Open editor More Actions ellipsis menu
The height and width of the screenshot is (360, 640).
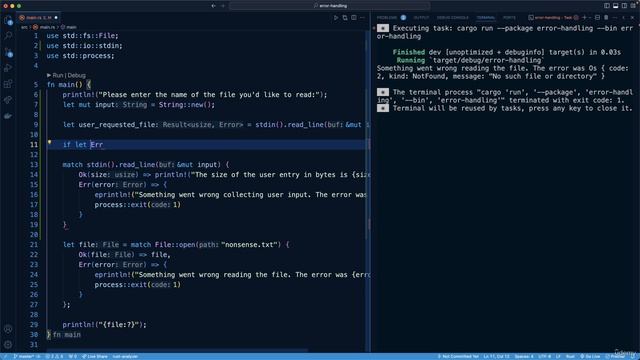[x=362, y=18]
